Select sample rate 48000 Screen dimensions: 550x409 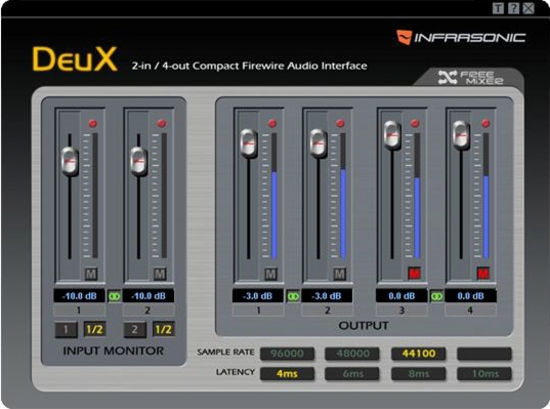point(352,354)
